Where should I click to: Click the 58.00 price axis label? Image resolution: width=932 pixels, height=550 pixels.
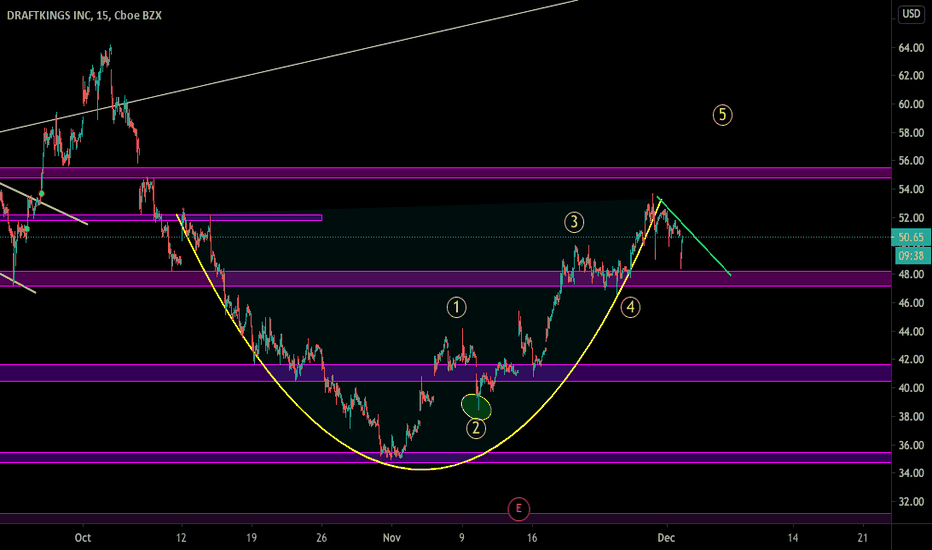[x=911, y=133]
